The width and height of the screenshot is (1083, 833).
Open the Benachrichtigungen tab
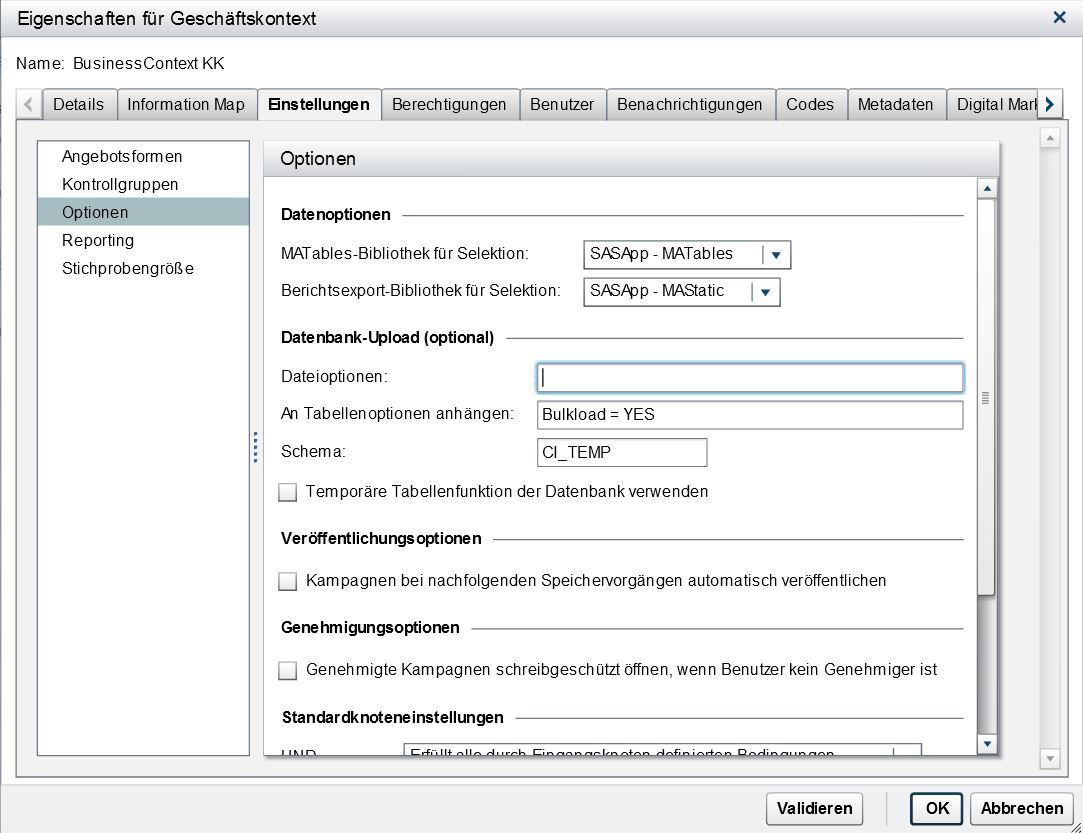click(690, 104)
